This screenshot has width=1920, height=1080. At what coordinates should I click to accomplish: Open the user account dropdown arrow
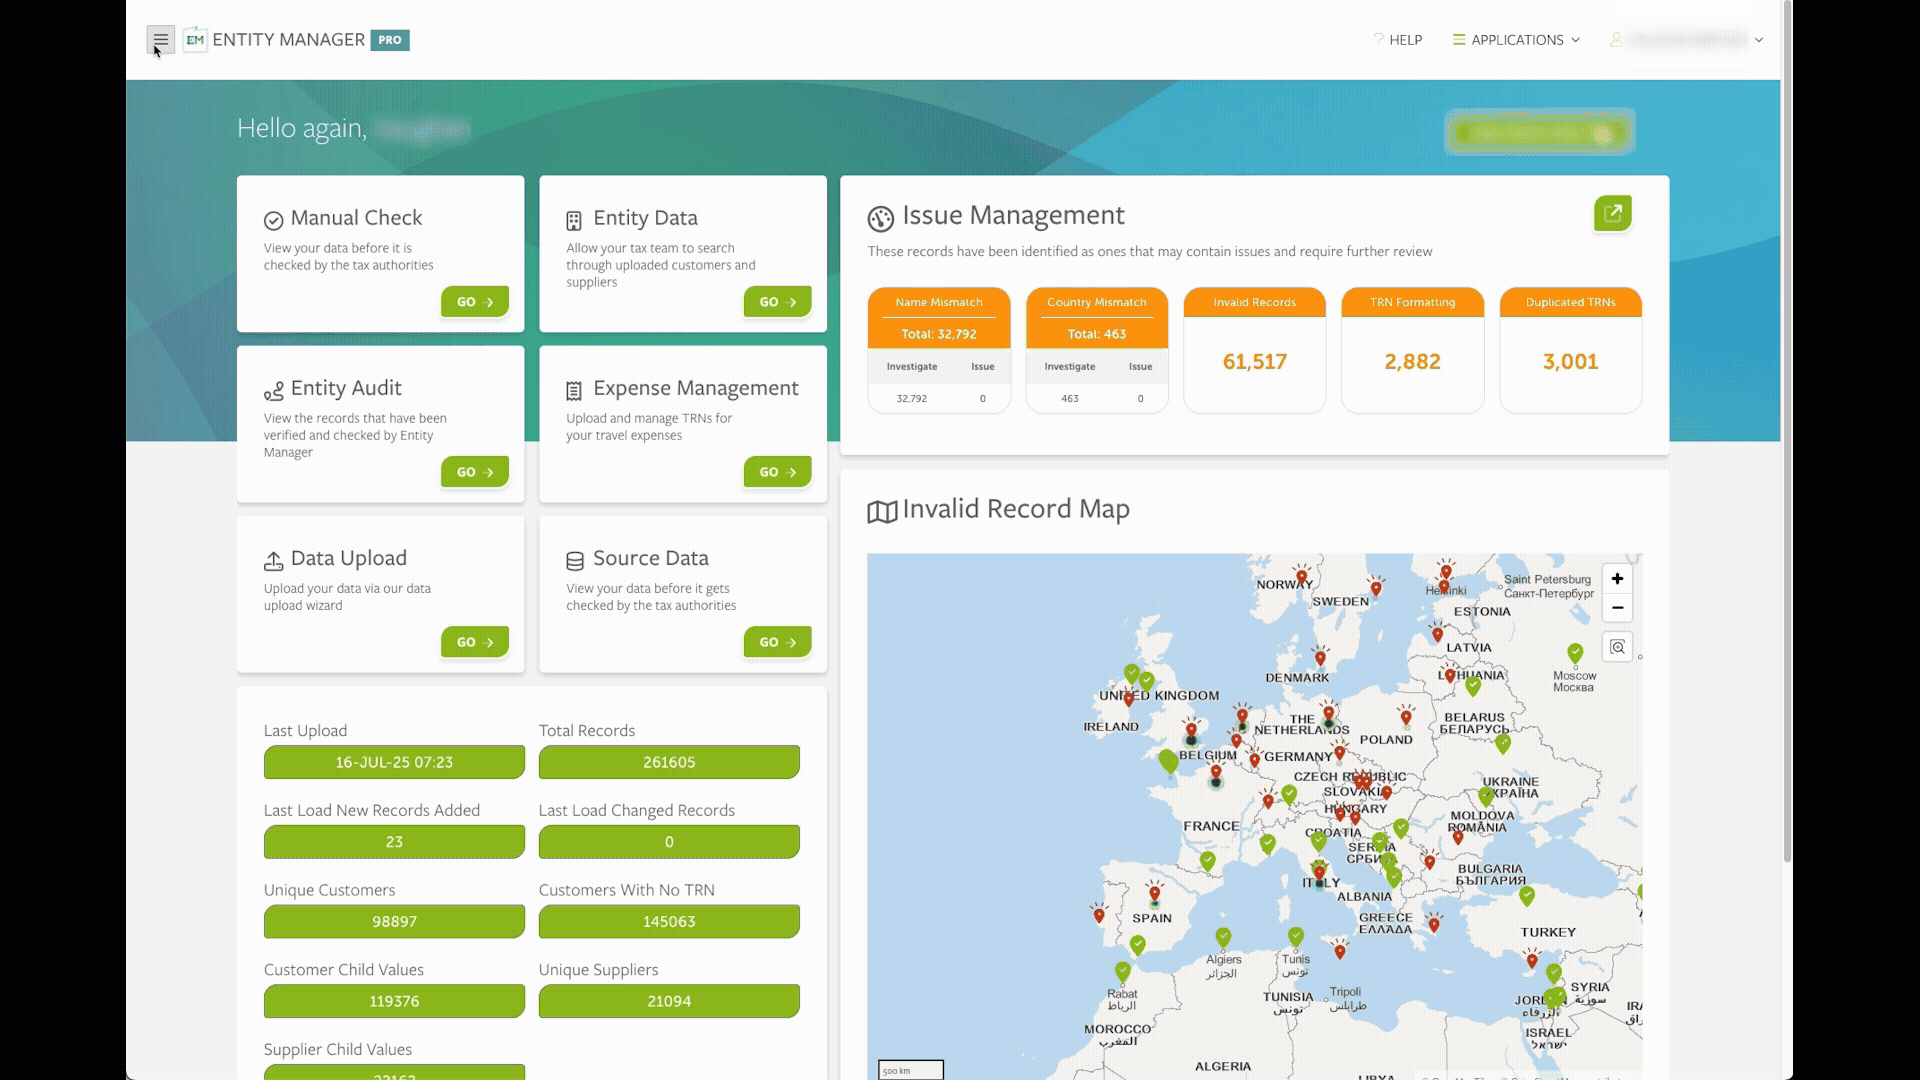[x=1759, y=40]
